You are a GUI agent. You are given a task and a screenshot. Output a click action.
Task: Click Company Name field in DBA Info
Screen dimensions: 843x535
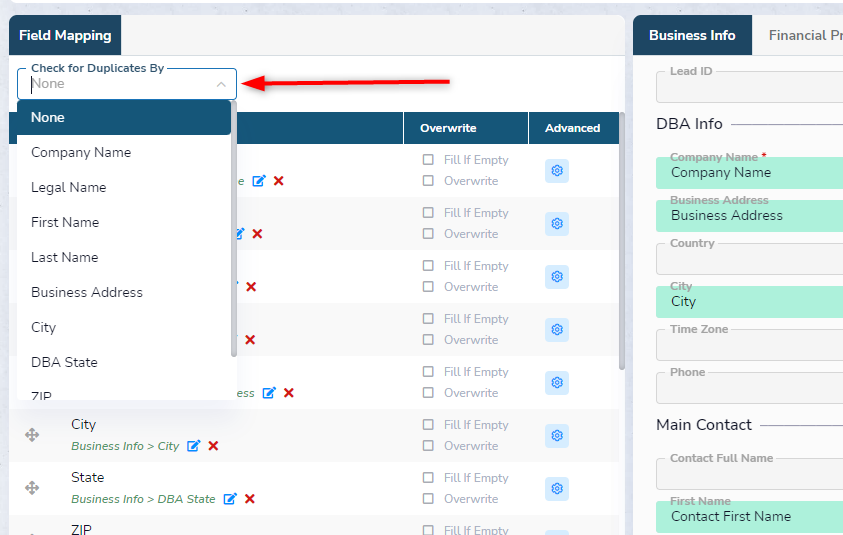[749, 173]
